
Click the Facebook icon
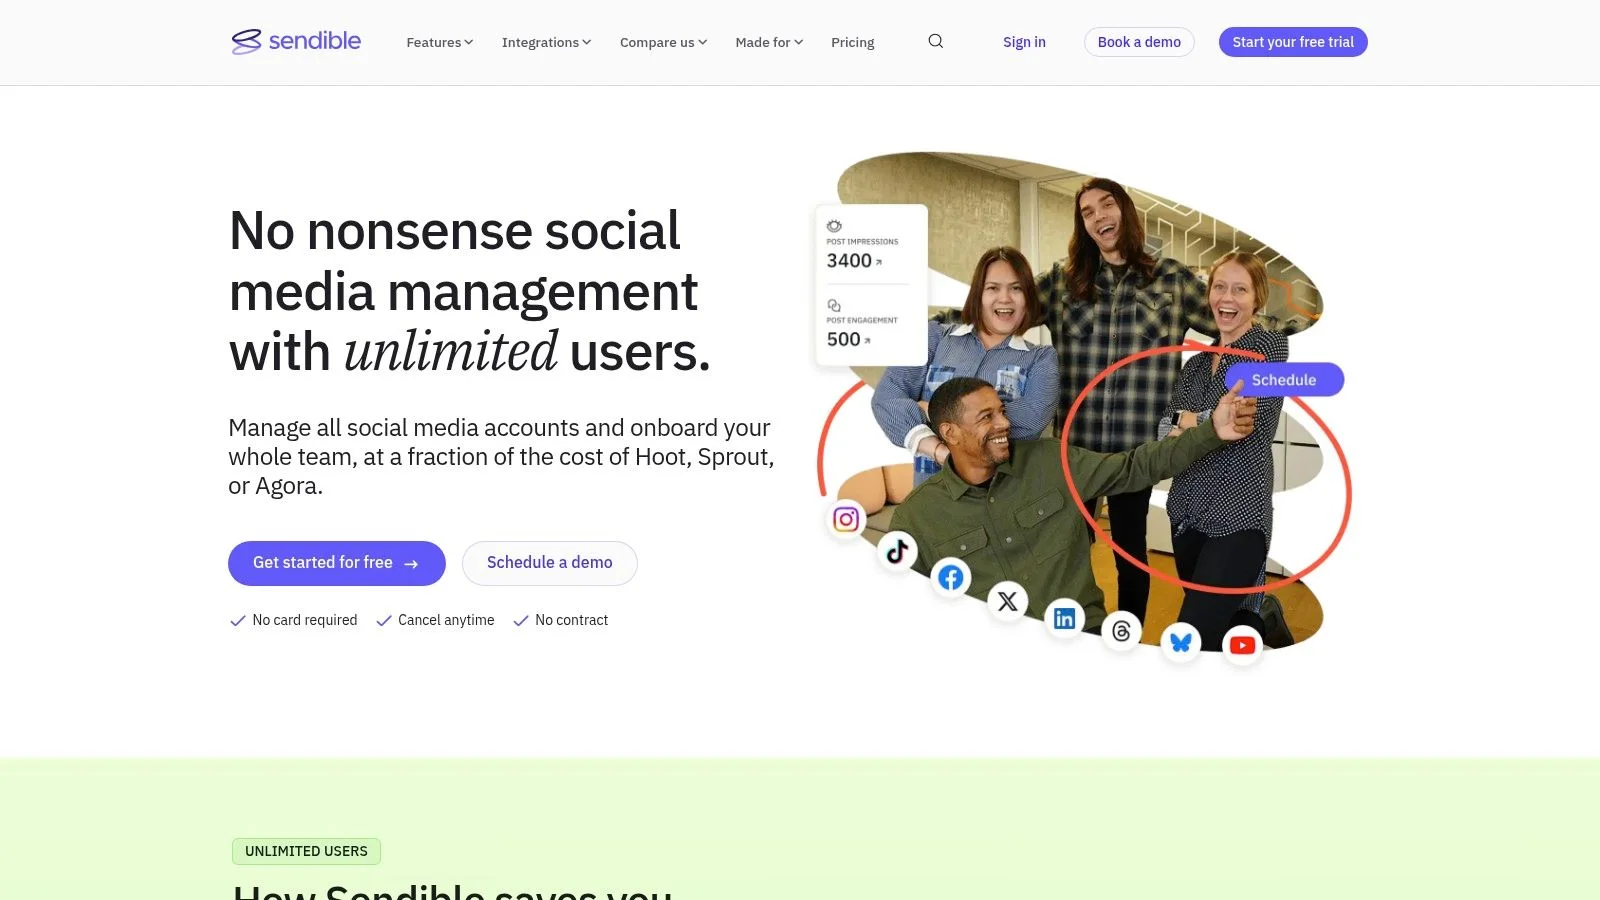[x=951, y=577]
